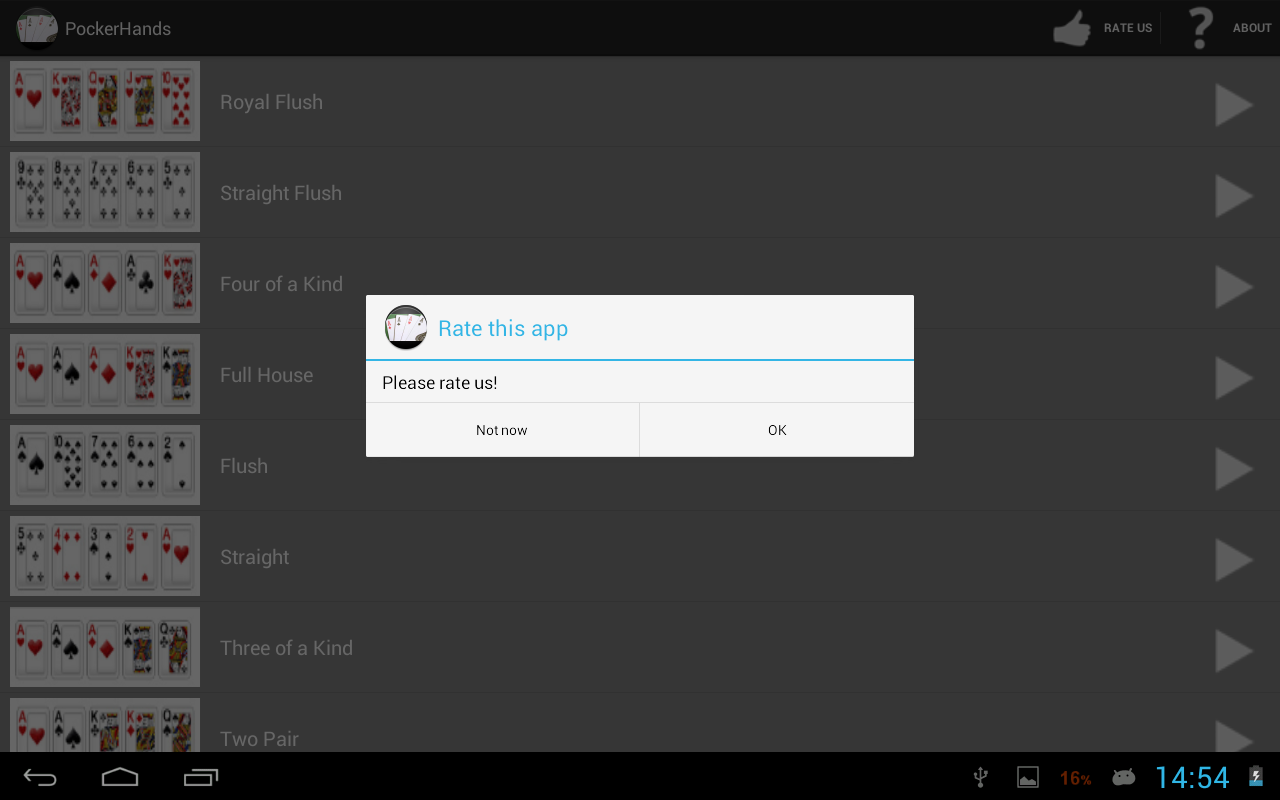The width and height of the screenshot is (1280, 800).
Task: Tap the 14:54 clock
Action: [1192, 777]
